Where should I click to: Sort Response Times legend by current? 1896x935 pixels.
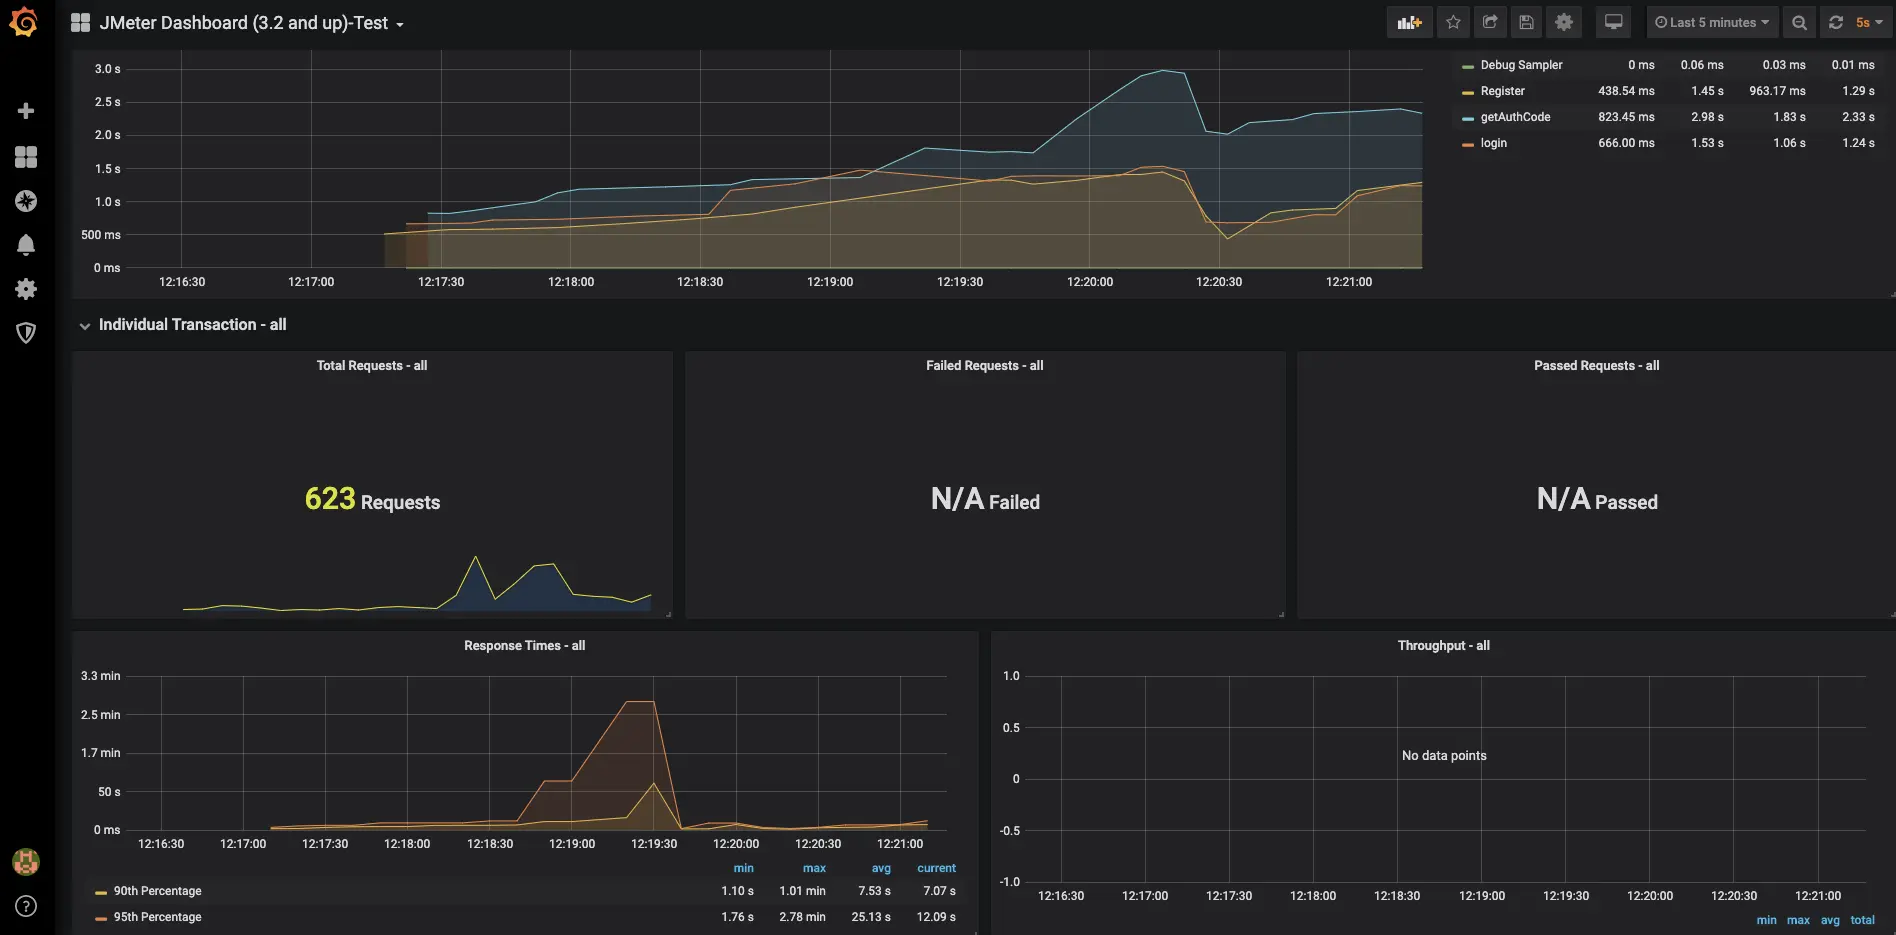click(x=936, y=868)
